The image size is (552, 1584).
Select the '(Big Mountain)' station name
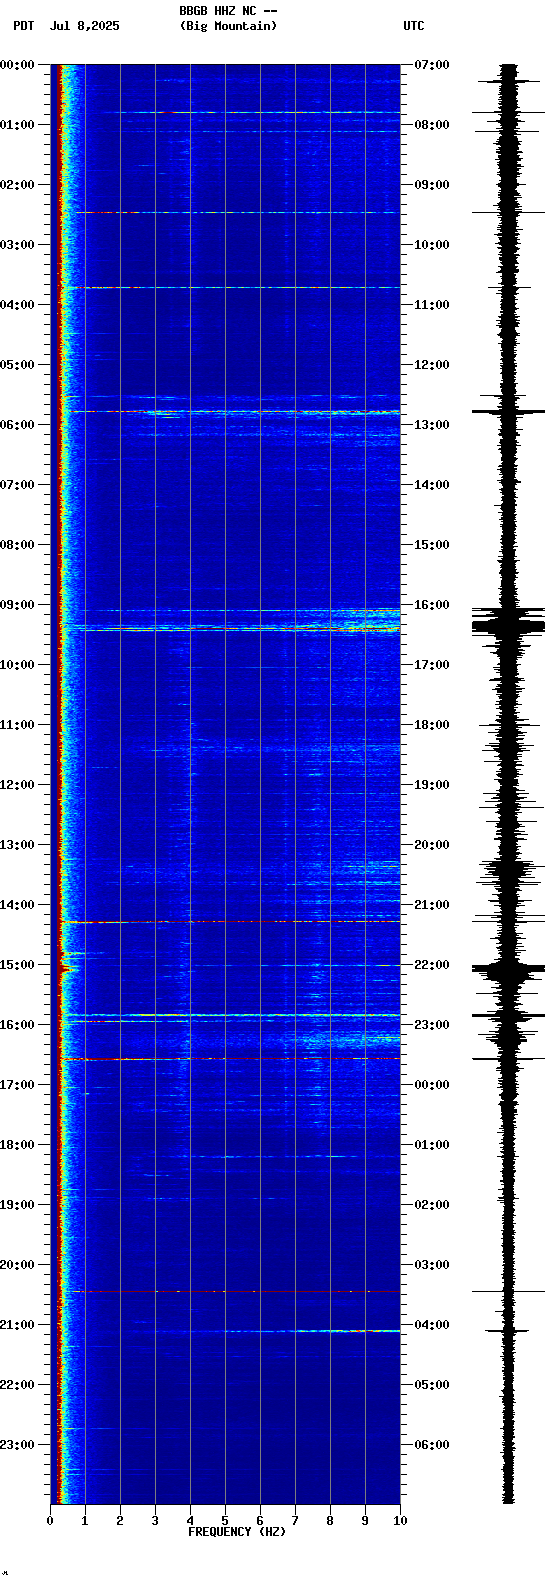(x=228, y=26)
